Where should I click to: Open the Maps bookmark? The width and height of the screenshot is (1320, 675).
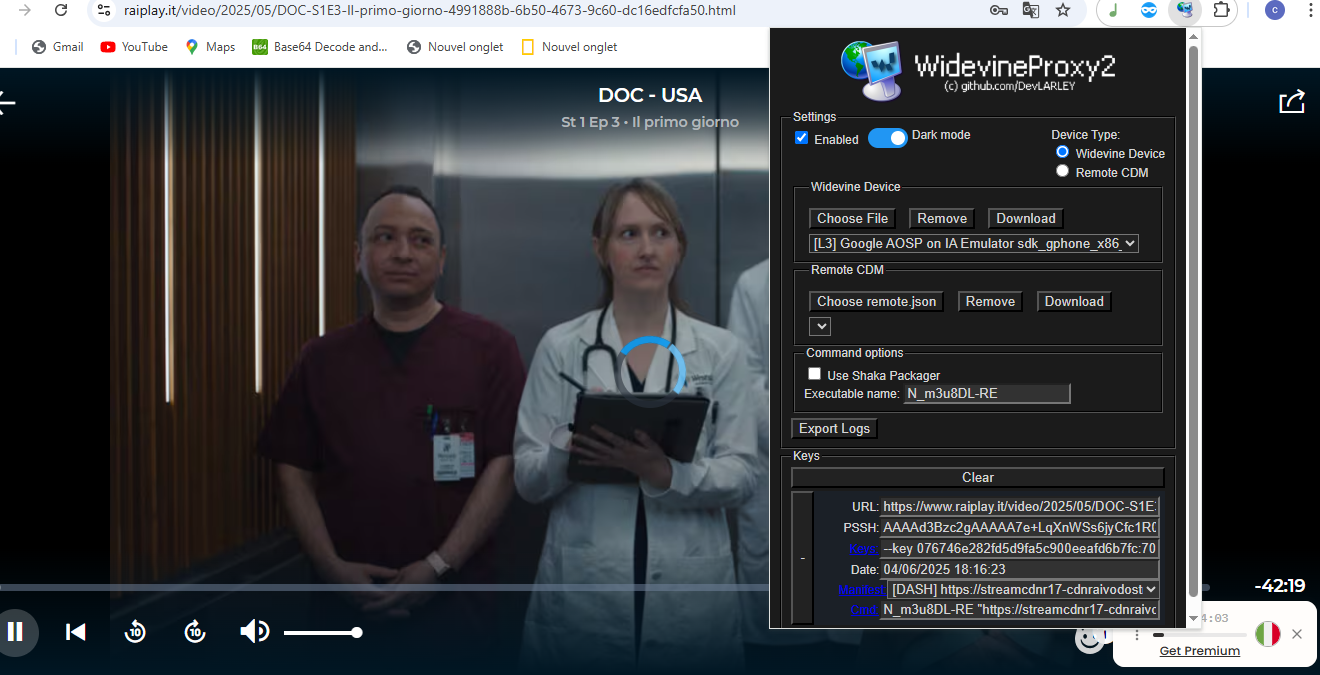(210, 47)
